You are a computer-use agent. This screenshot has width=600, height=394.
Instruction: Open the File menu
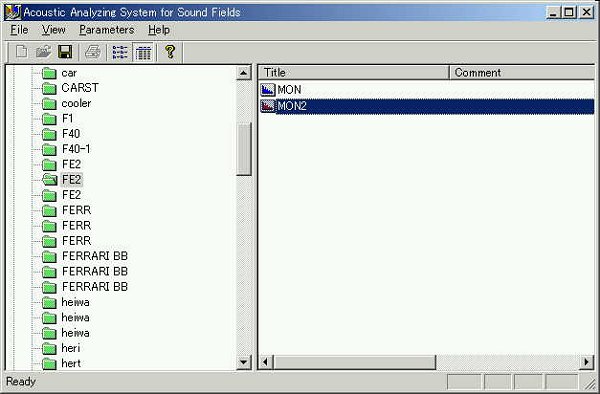pyautogui.click(x=19, y=30)
